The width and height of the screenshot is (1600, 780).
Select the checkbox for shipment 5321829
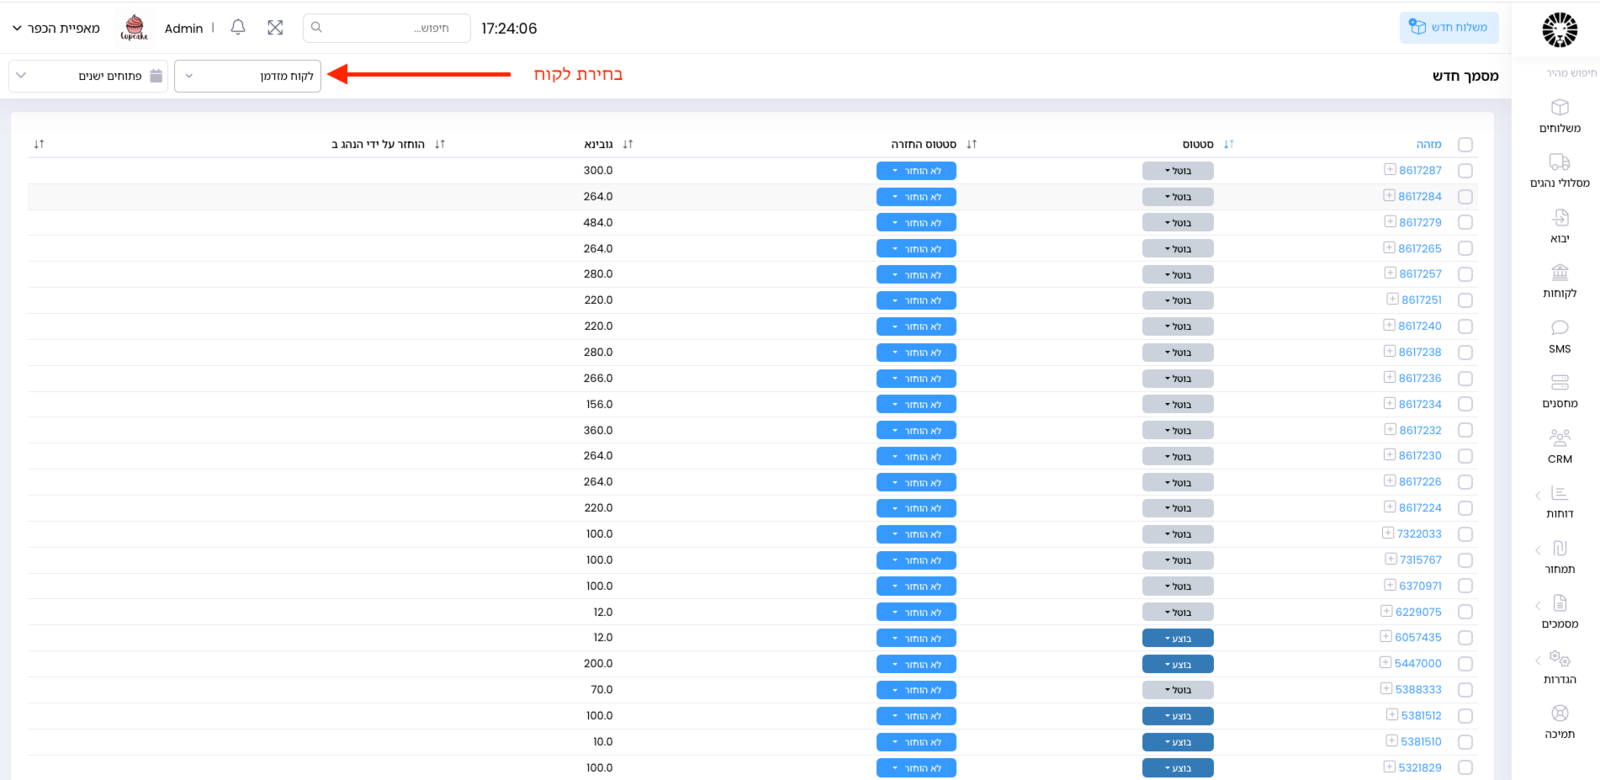[x=1465, y=767]
